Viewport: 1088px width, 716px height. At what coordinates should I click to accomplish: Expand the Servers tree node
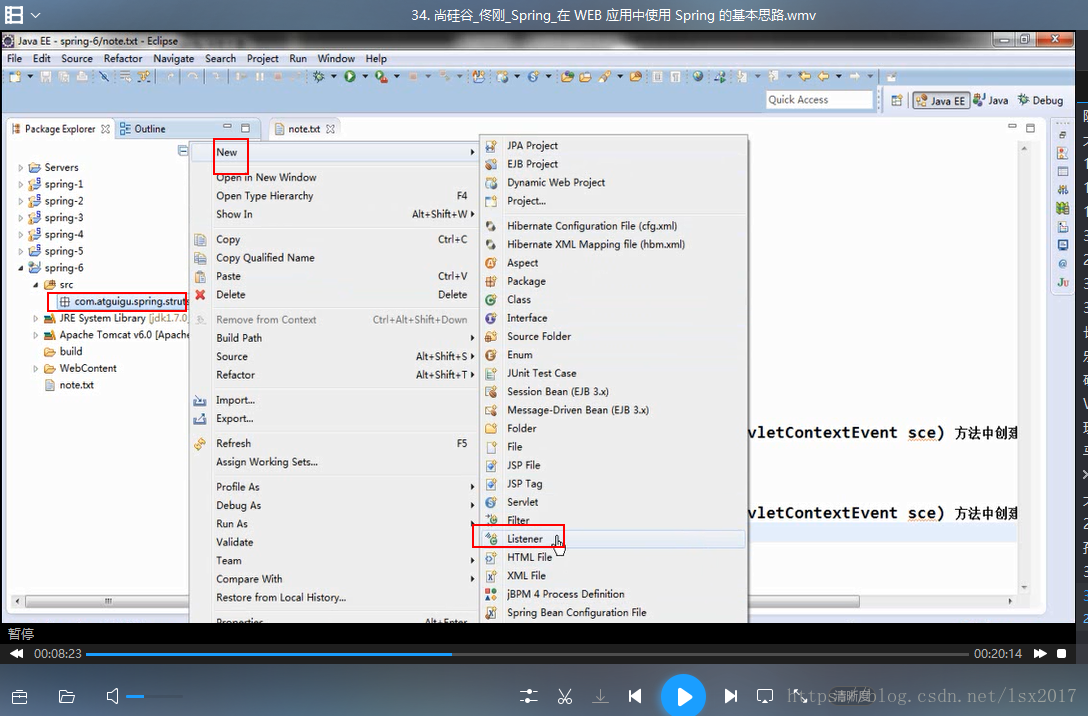point(20,168)
